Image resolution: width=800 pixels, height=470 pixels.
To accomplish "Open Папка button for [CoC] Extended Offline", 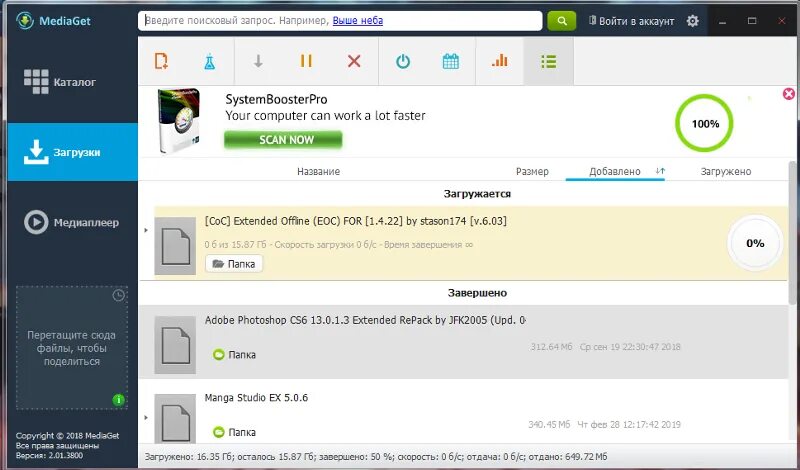I will [x=234, y=264].
